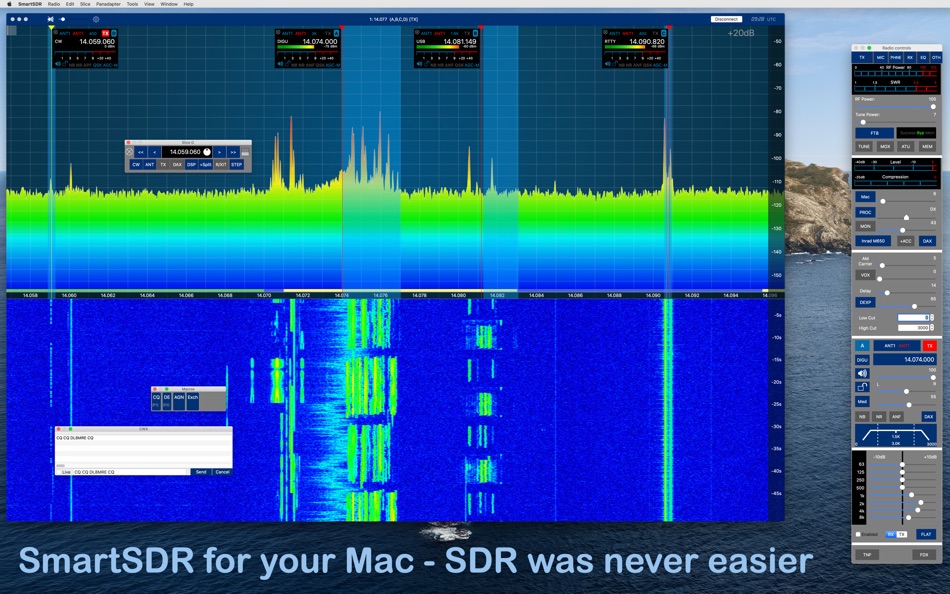The image size is (950, 594).
Task: Click the ATU button
Action: point(905,147)
